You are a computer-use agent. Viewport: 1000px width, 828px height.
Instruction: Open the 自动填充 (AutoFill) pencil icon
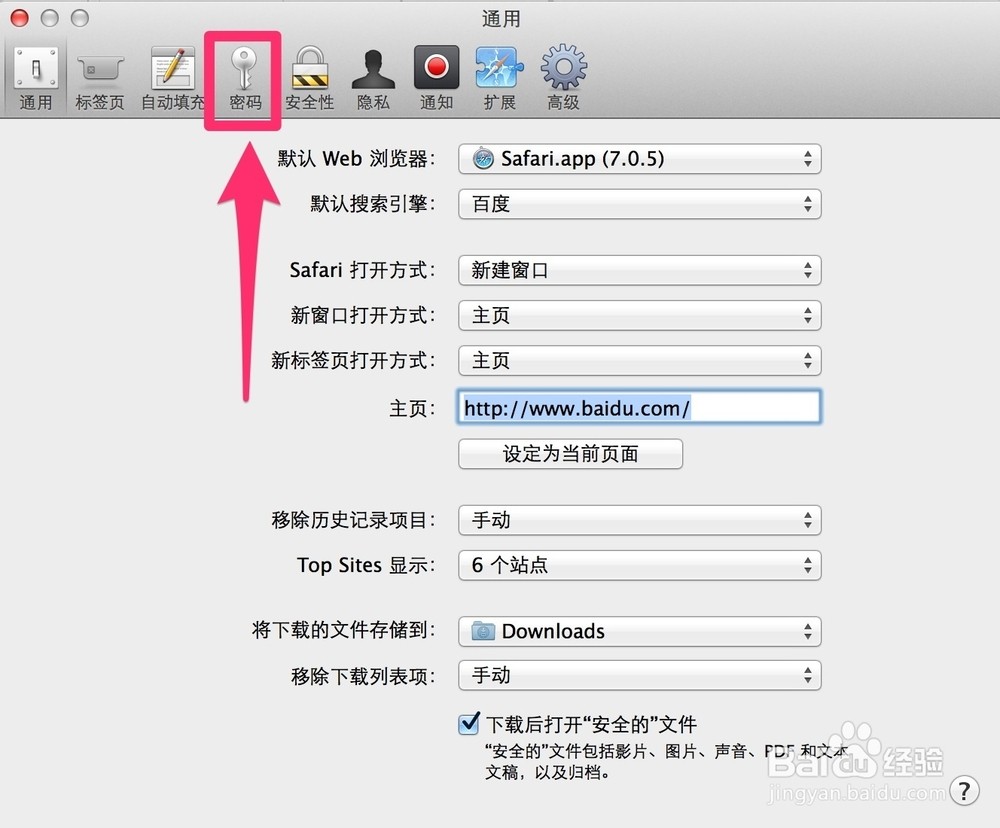[x=173, y=78]
